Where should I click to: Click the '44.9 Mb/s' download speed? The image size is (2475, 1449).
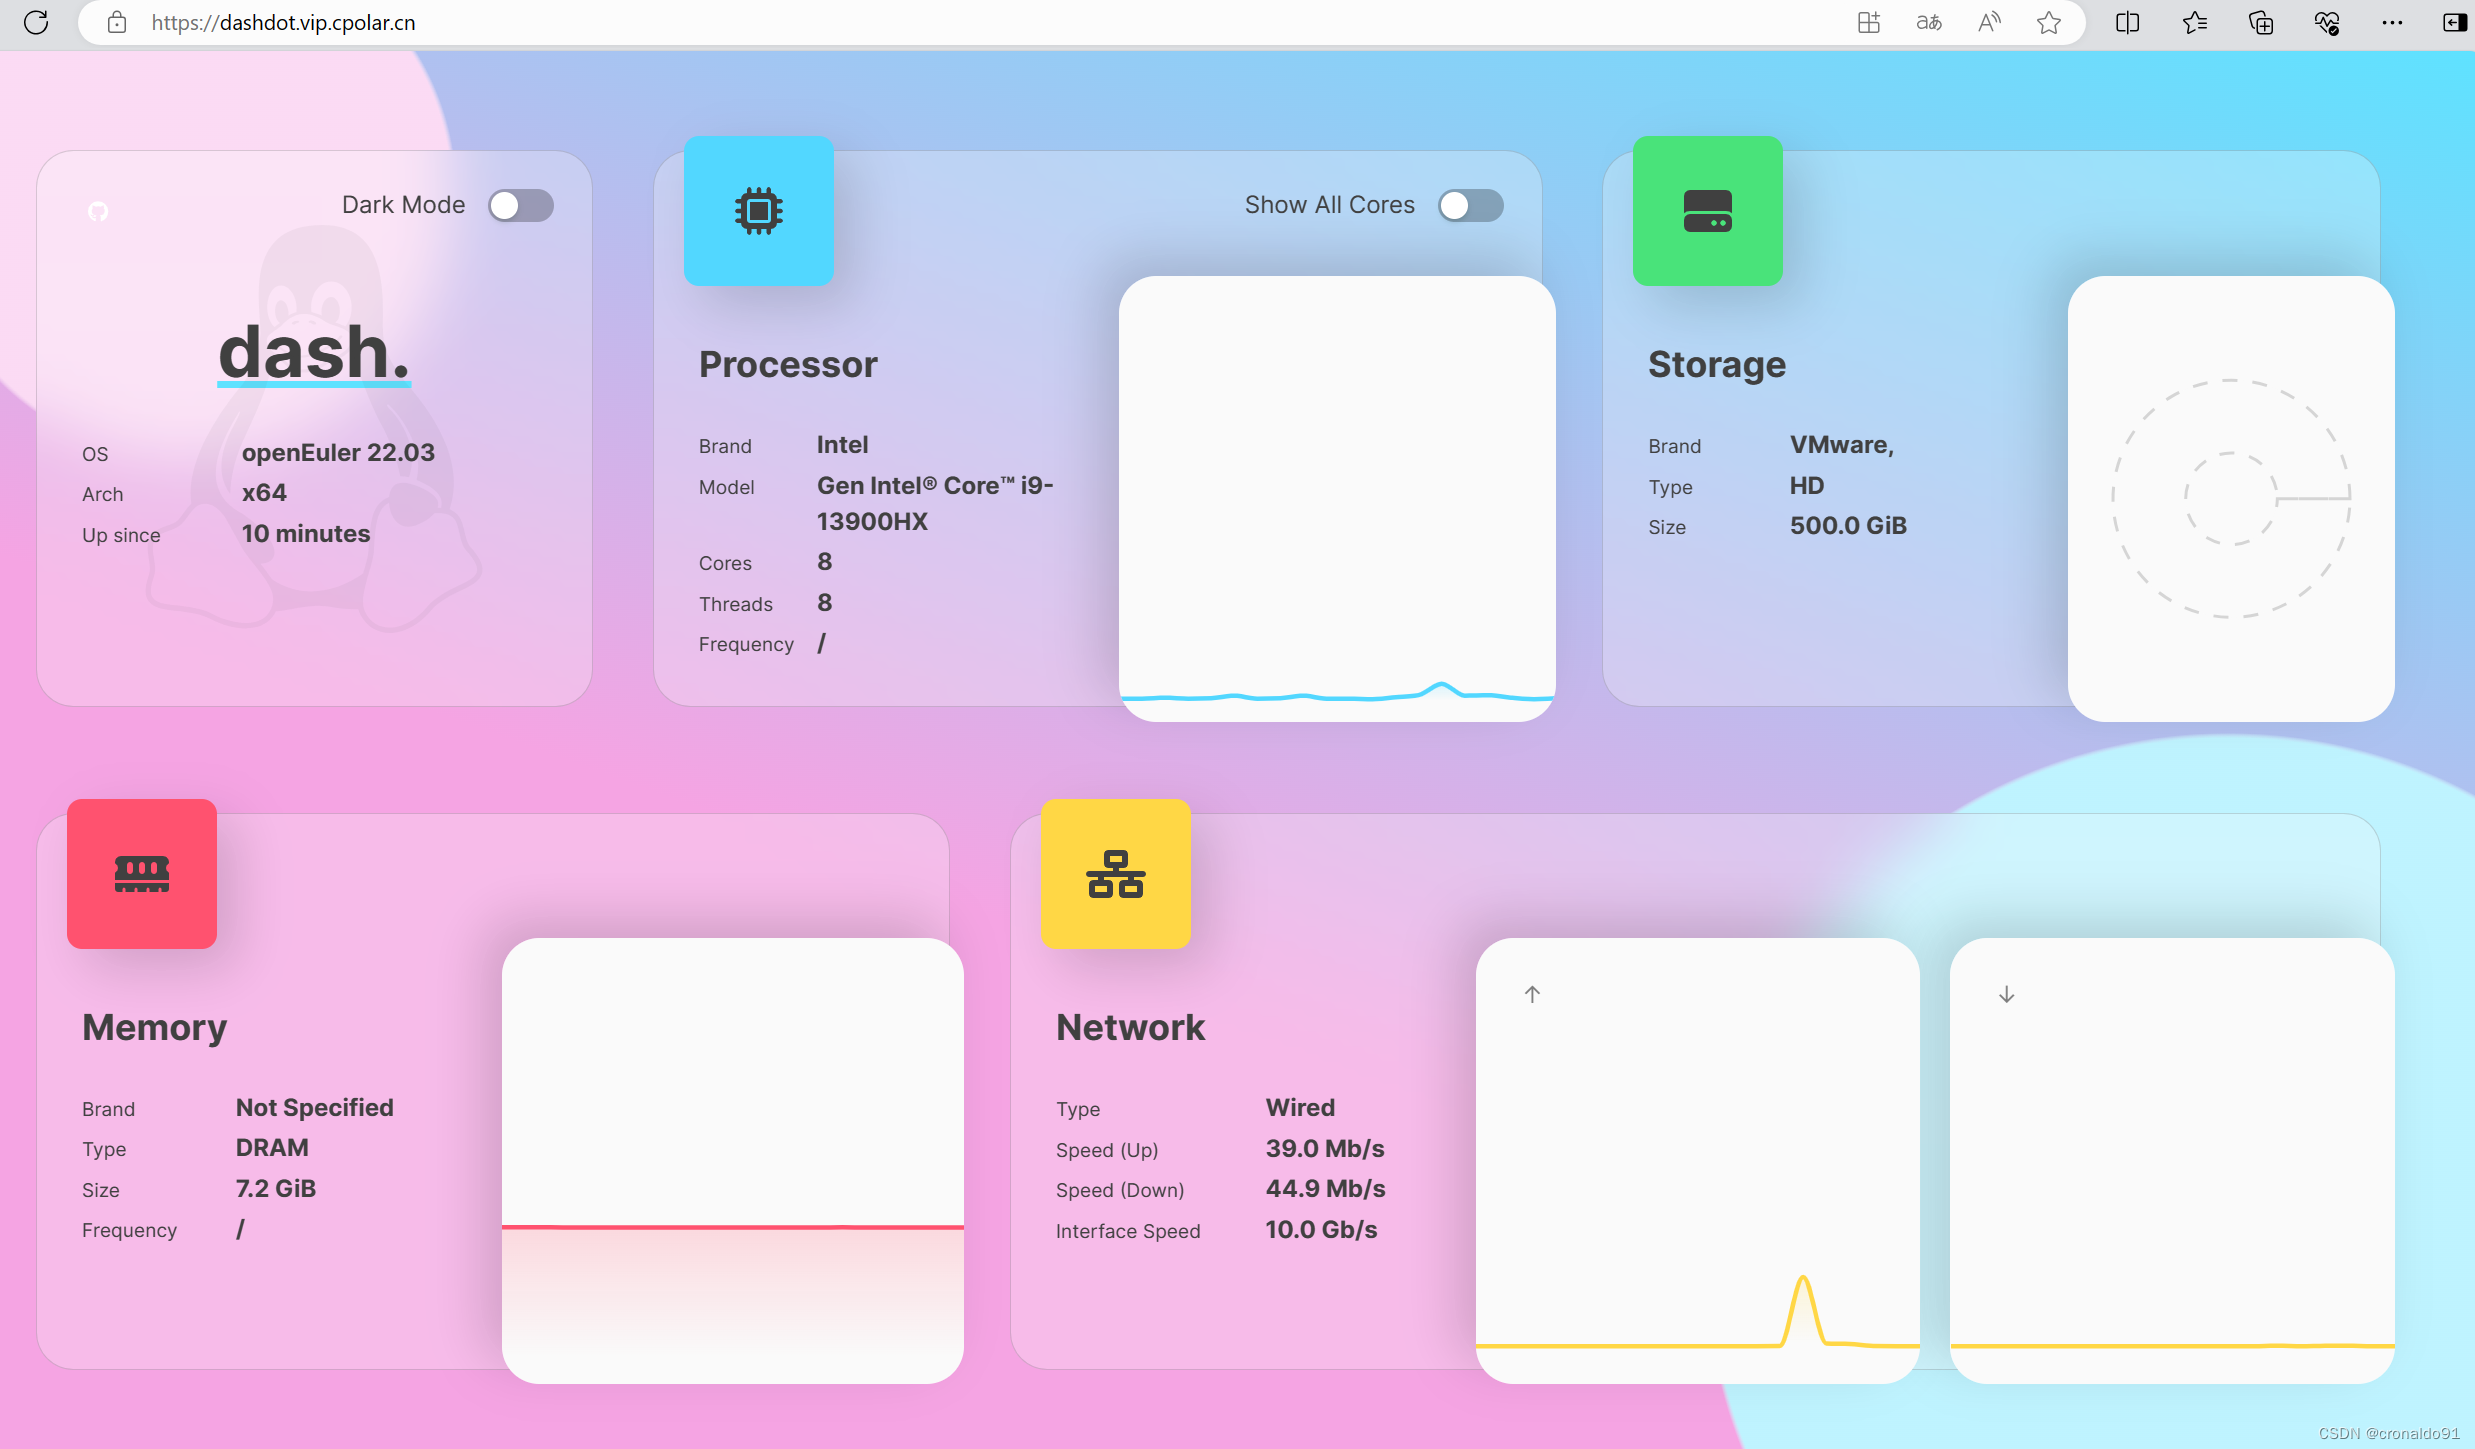pos(1325,1188)
